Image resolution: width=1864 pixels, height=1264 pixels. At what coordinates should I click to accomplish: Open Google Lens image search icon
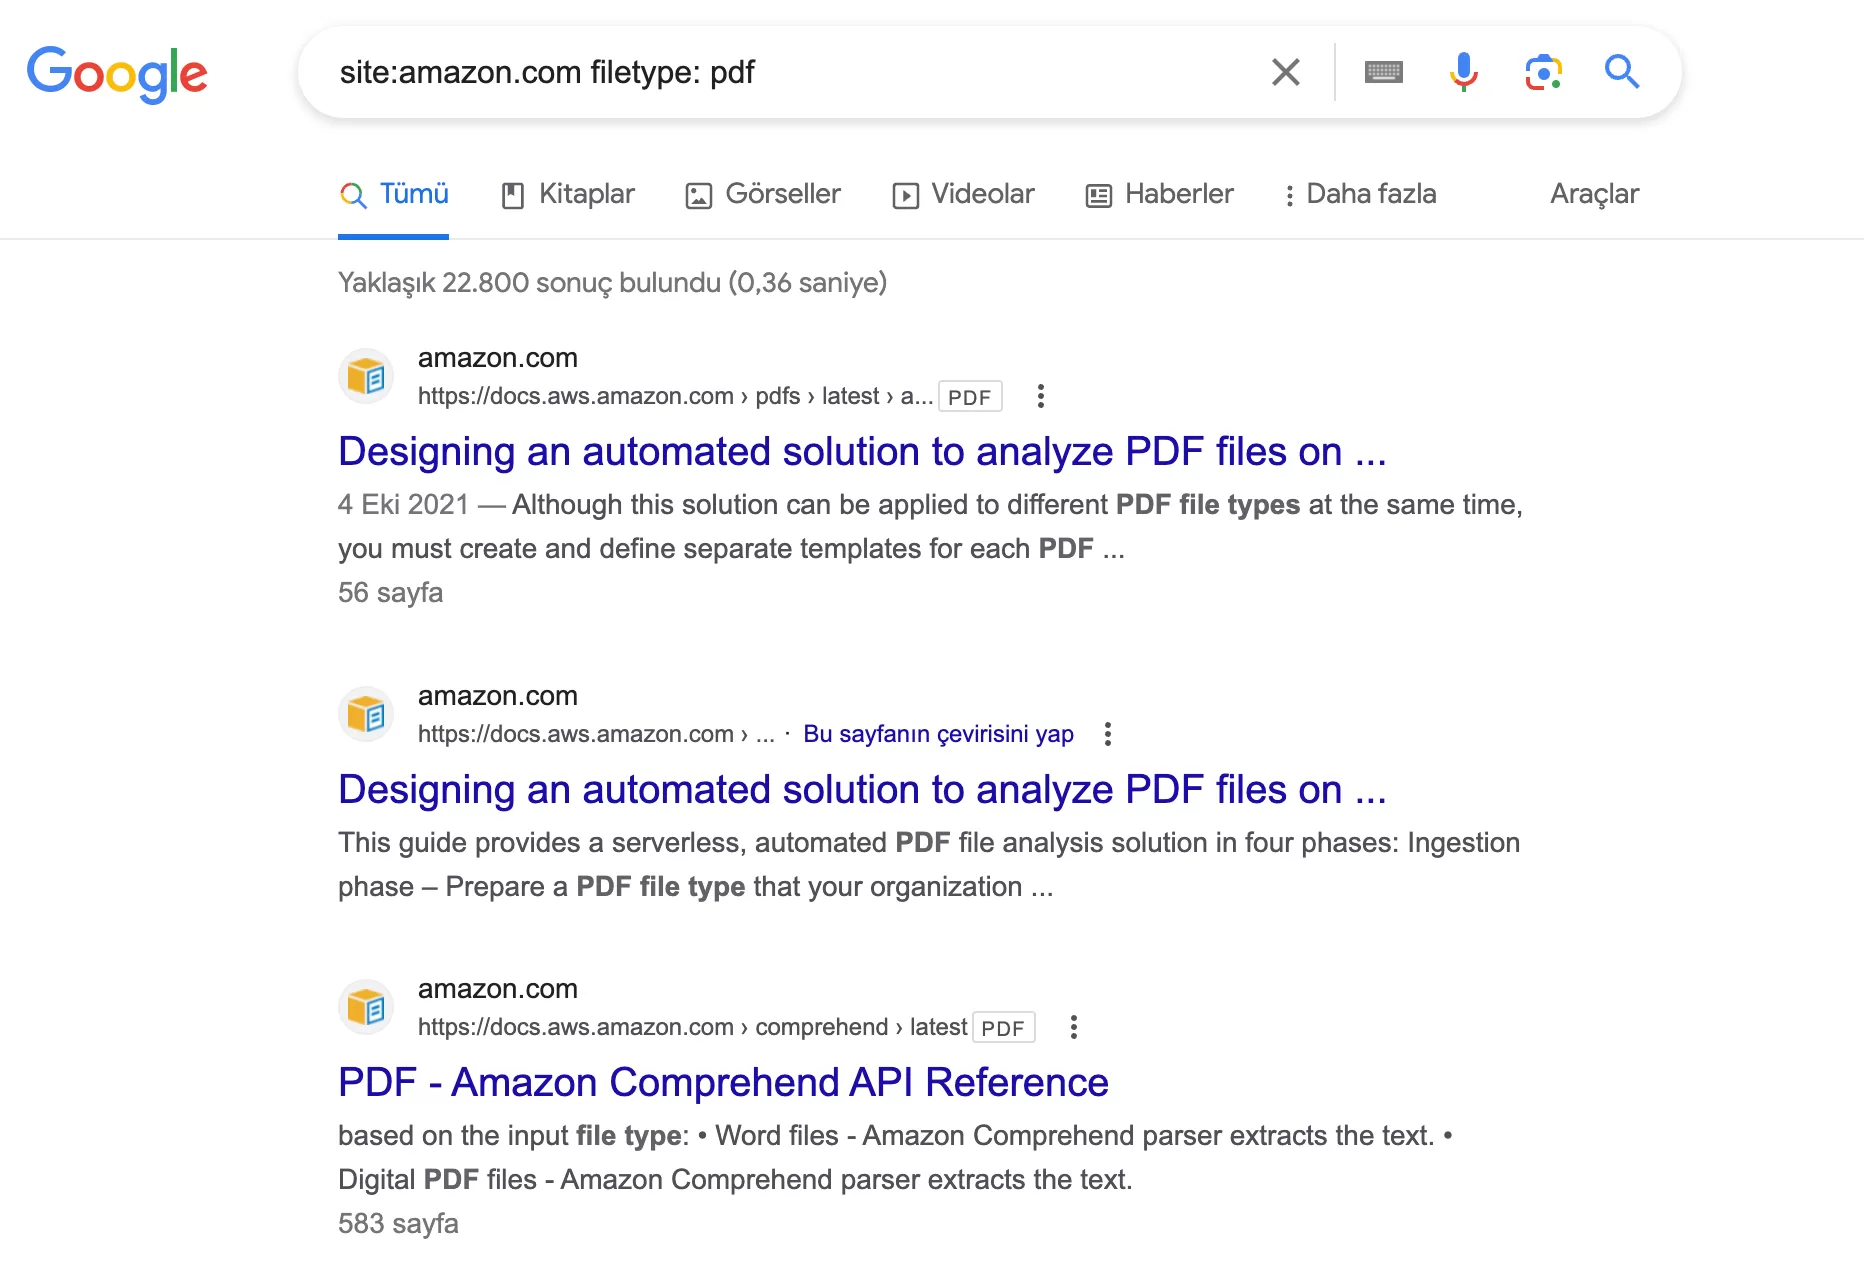1543,72
